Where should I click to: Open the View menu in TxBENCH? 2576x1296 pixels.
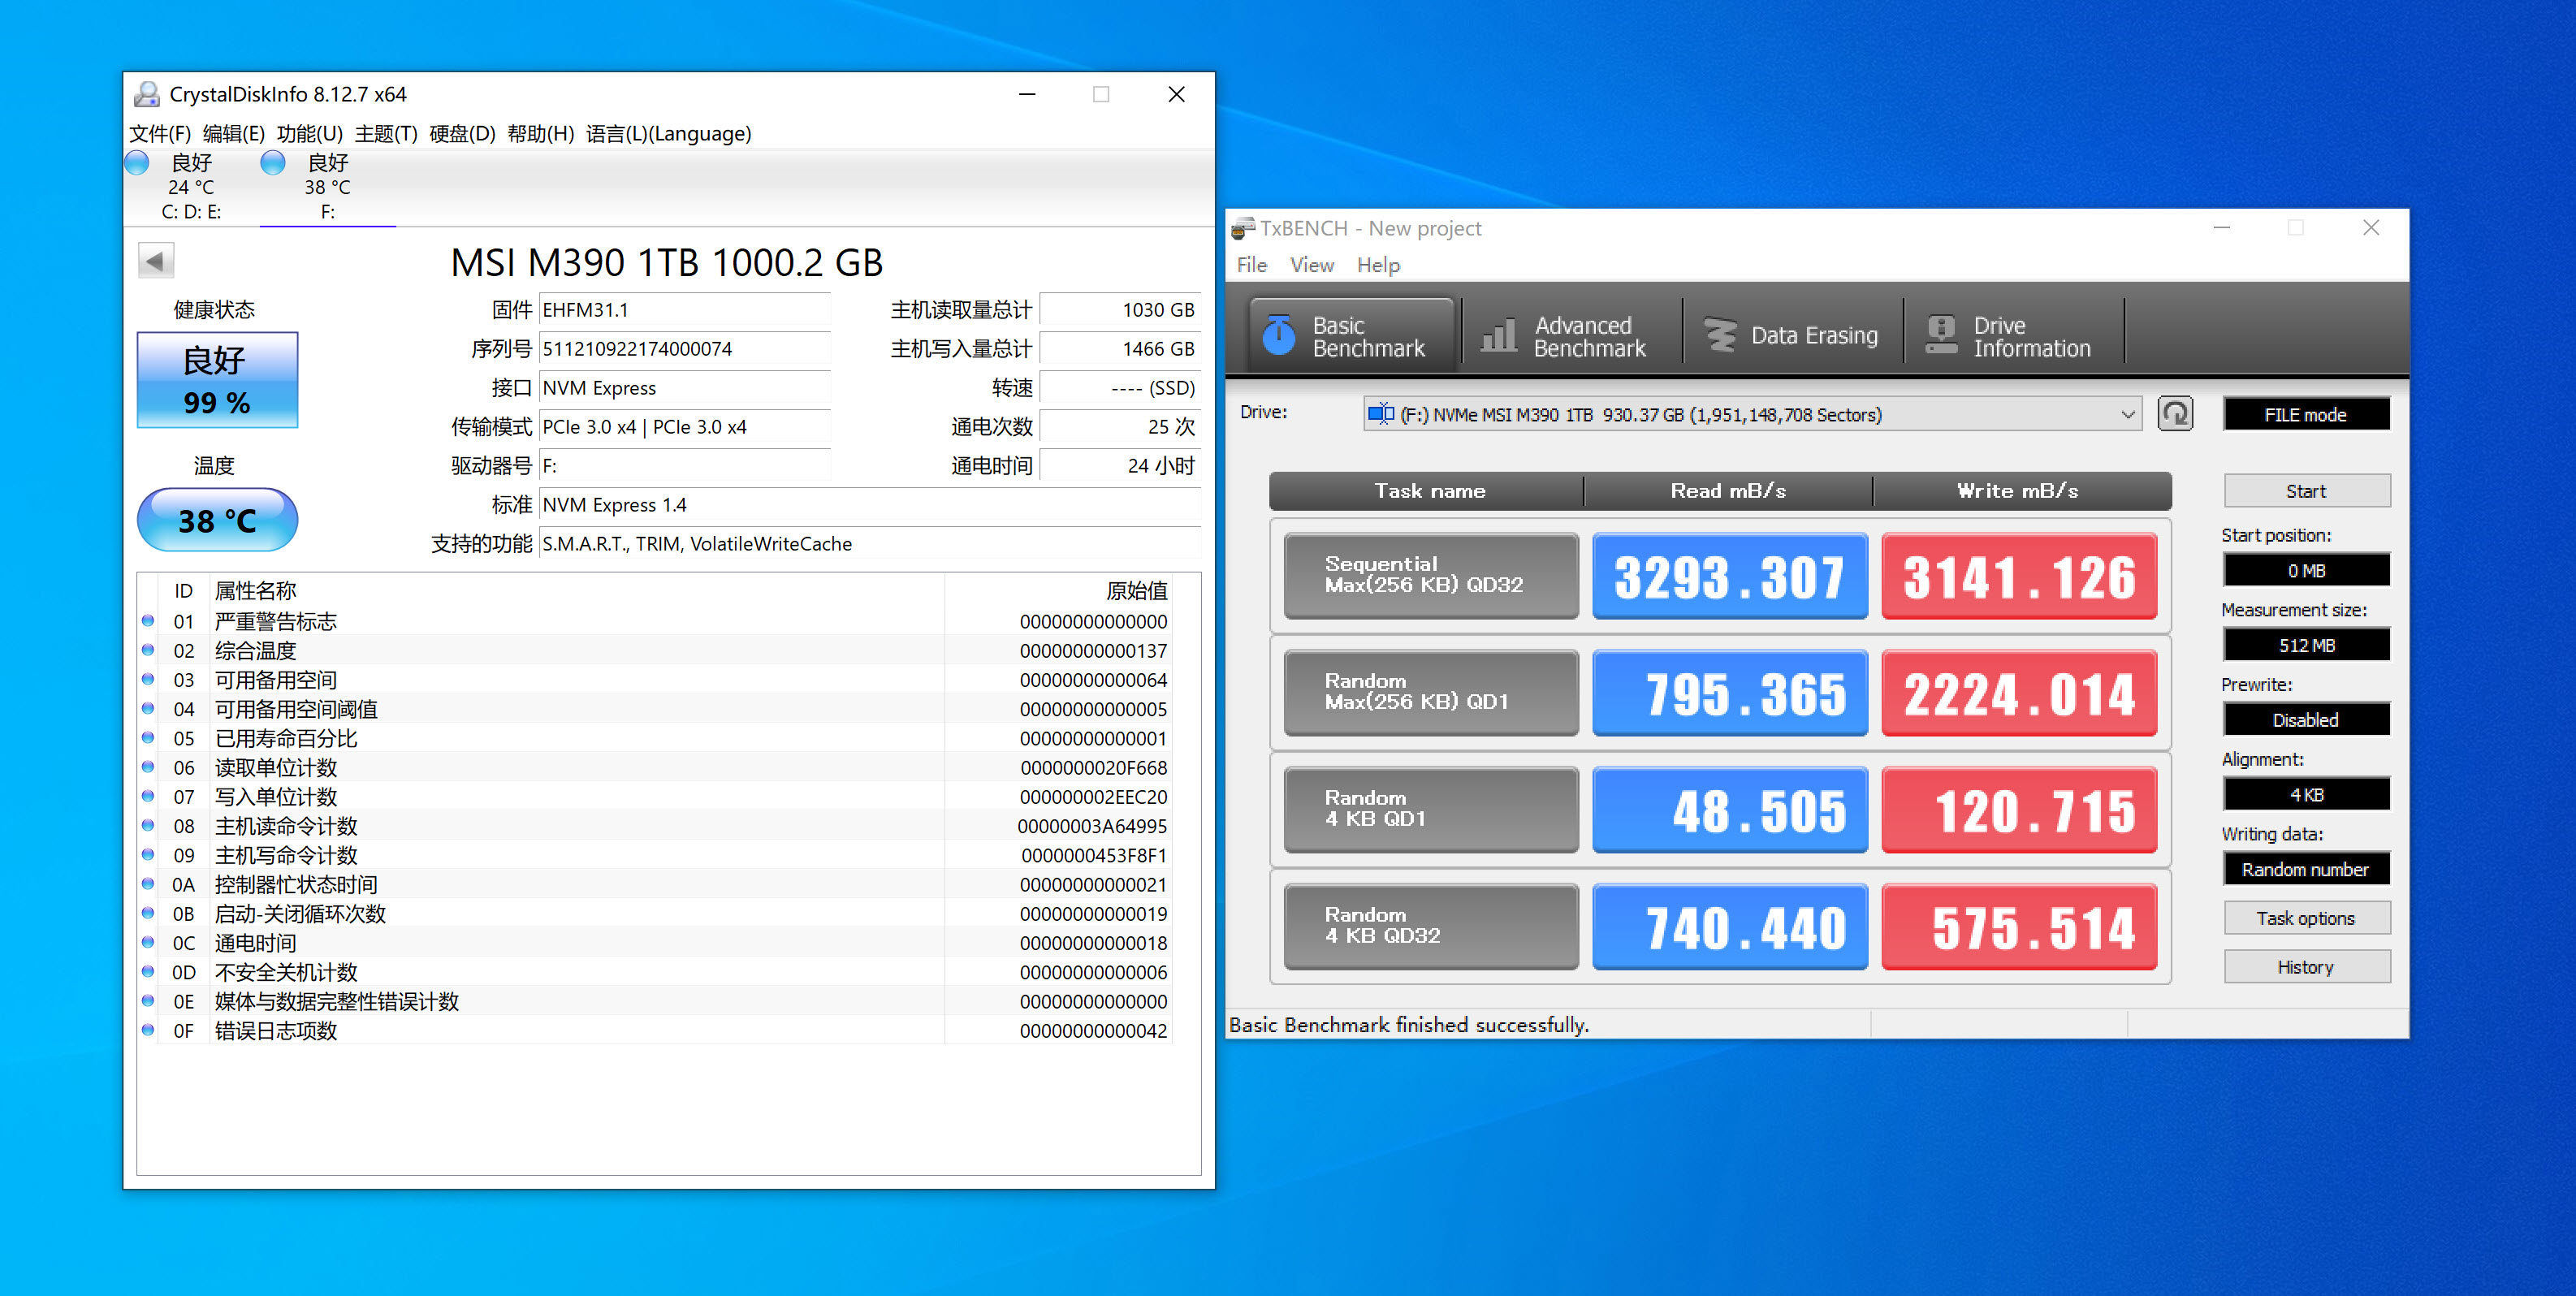tap(1311, 265)
